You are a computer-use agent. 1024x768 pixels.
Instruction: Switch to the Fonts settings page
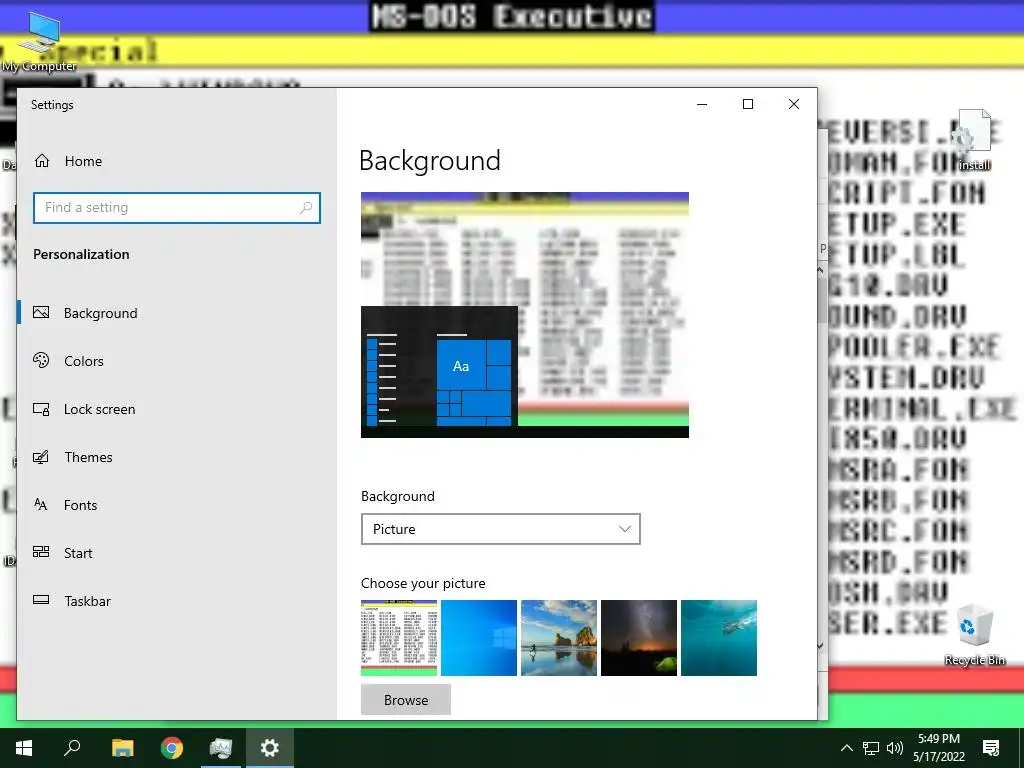click(80, 505)
